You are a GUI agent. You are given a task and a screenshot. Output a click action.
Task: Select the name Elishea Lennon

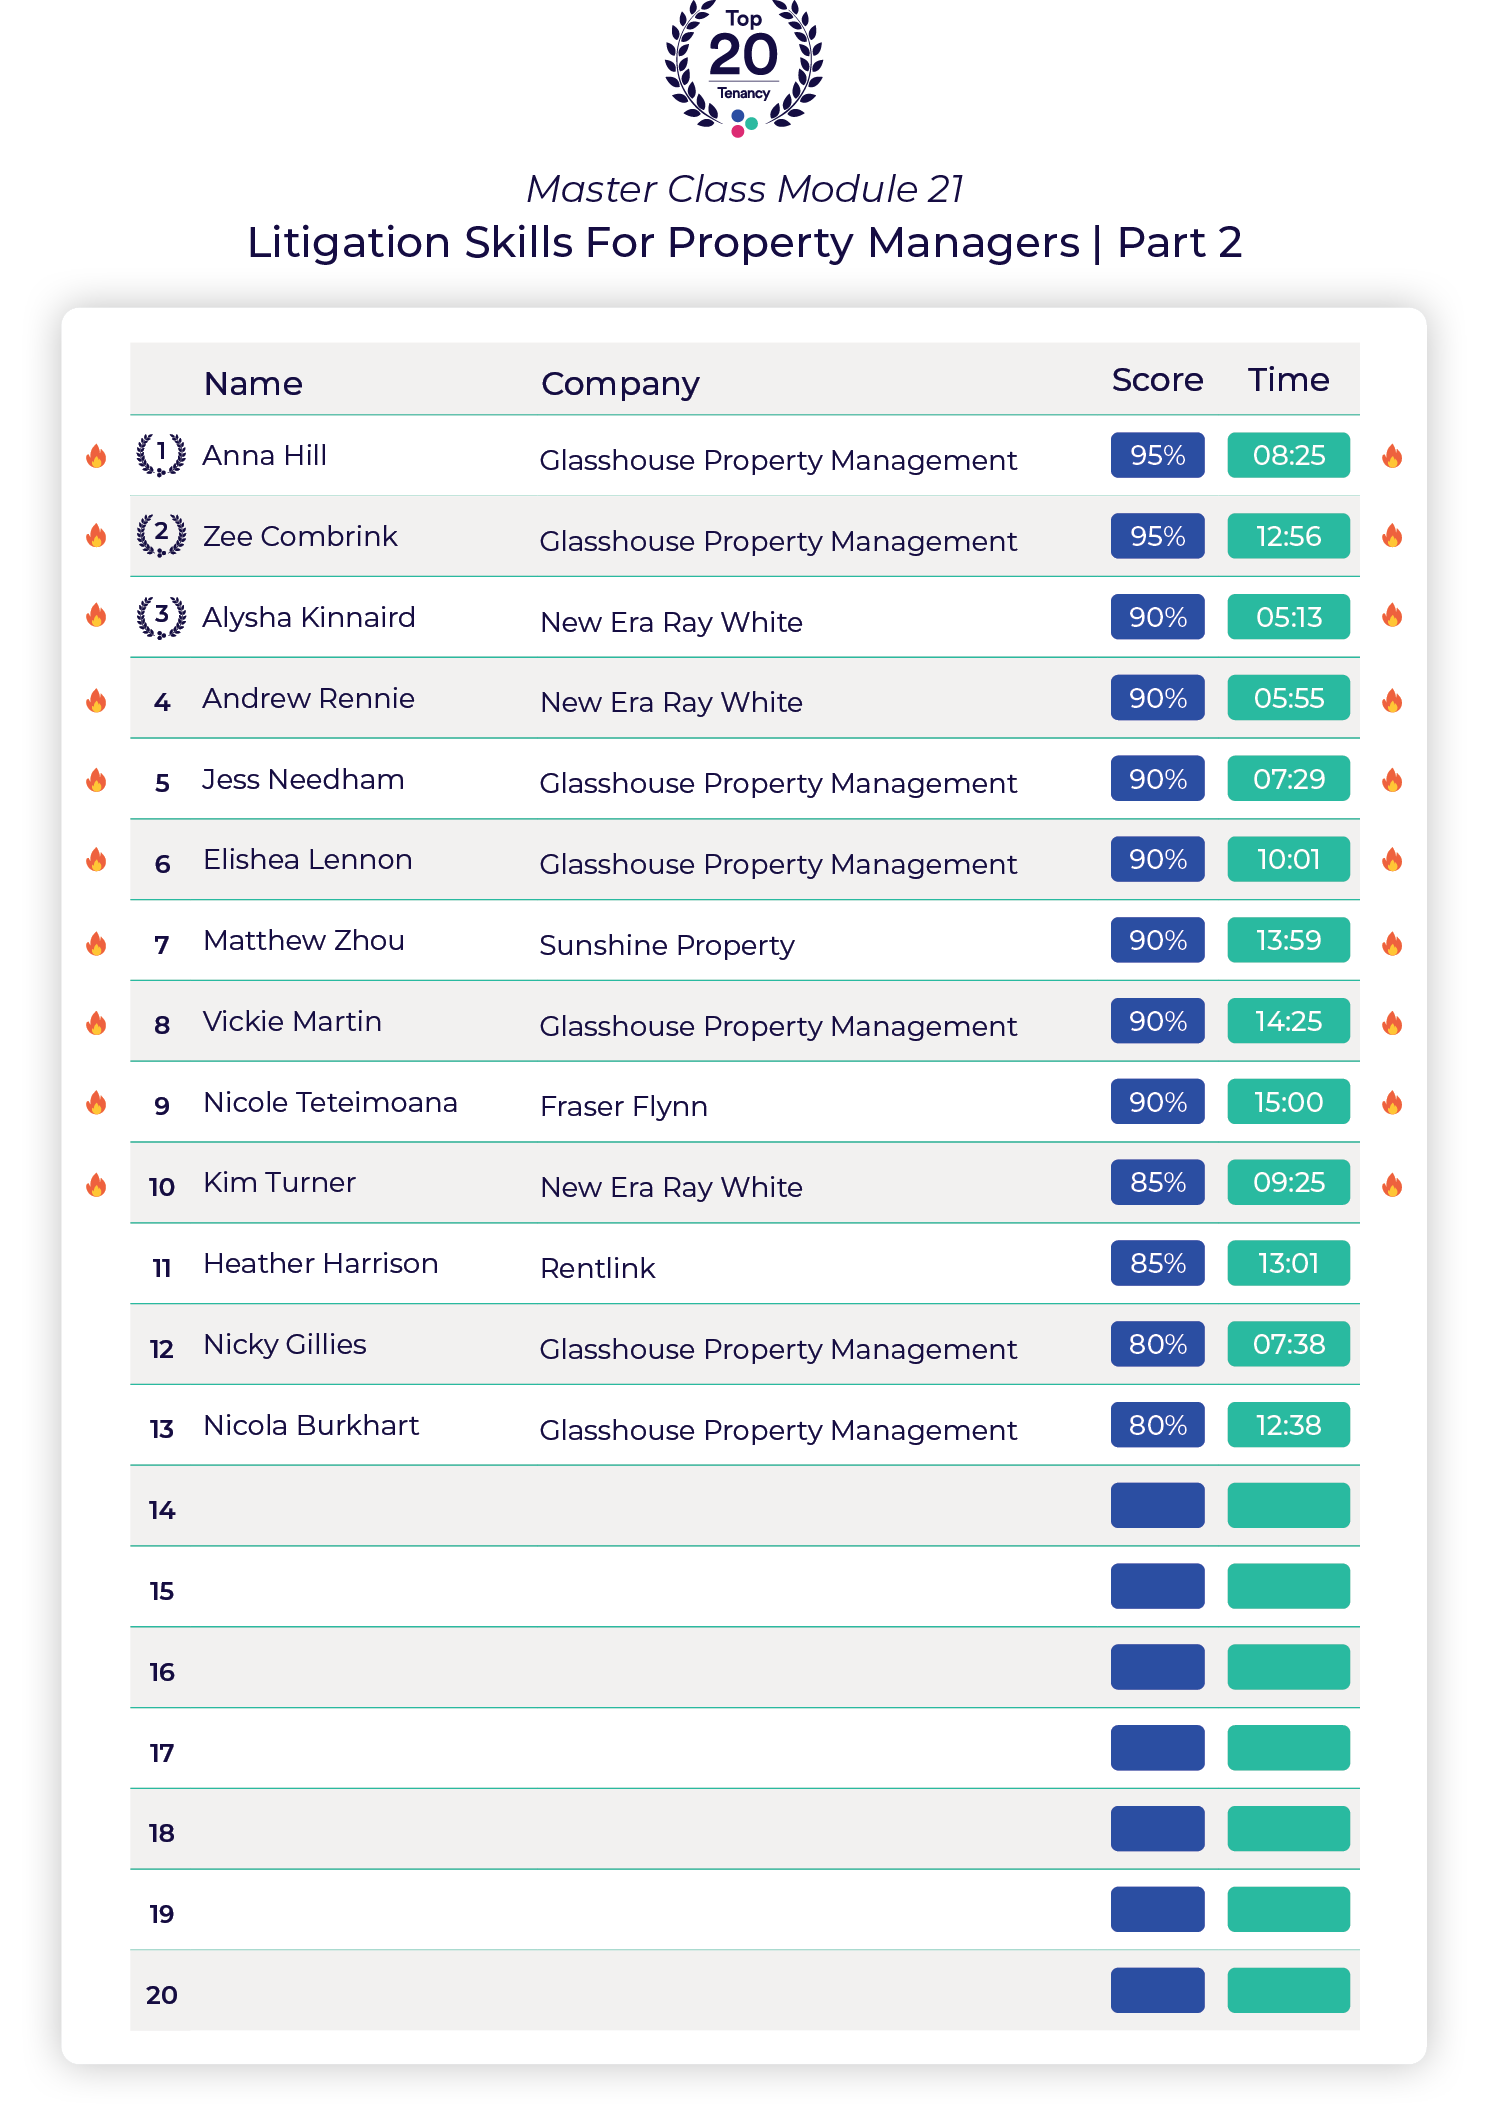pos(308,860)
